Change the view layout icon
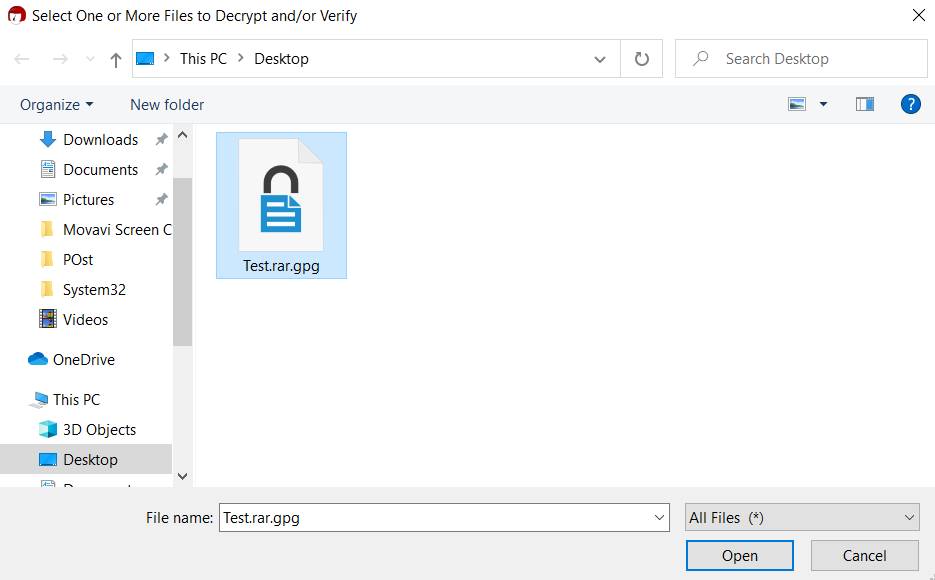 coord(797,104)
